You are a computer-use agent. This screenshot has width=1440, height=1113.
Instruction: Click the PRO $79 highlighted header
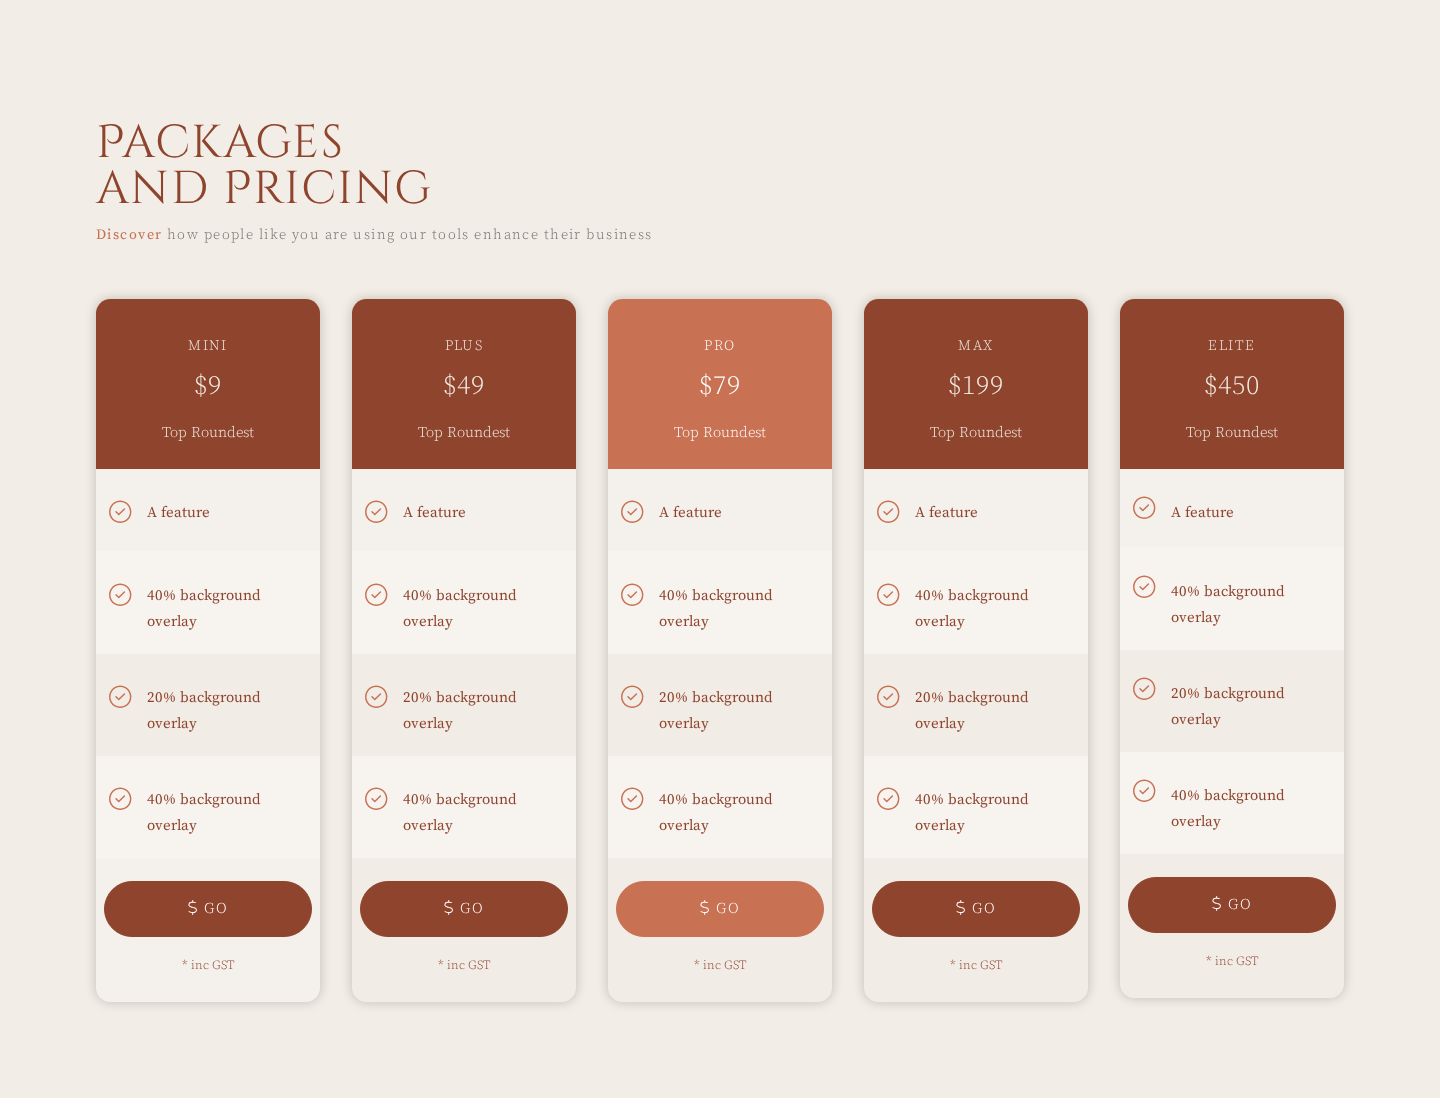point(720,384)
